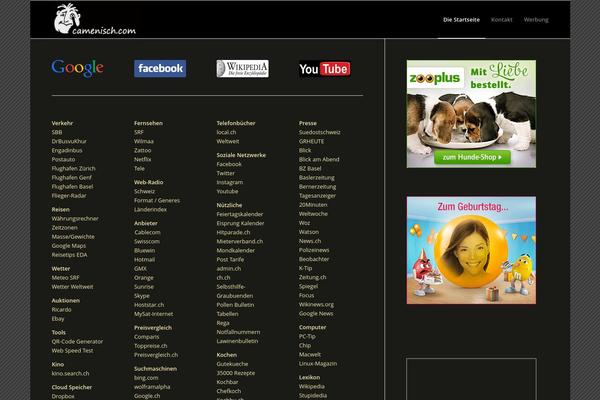Image resolution: width=600 pixels, height=400 pixels.
Task: Open the Tagesanzeiger link
Action: (317, 196)
